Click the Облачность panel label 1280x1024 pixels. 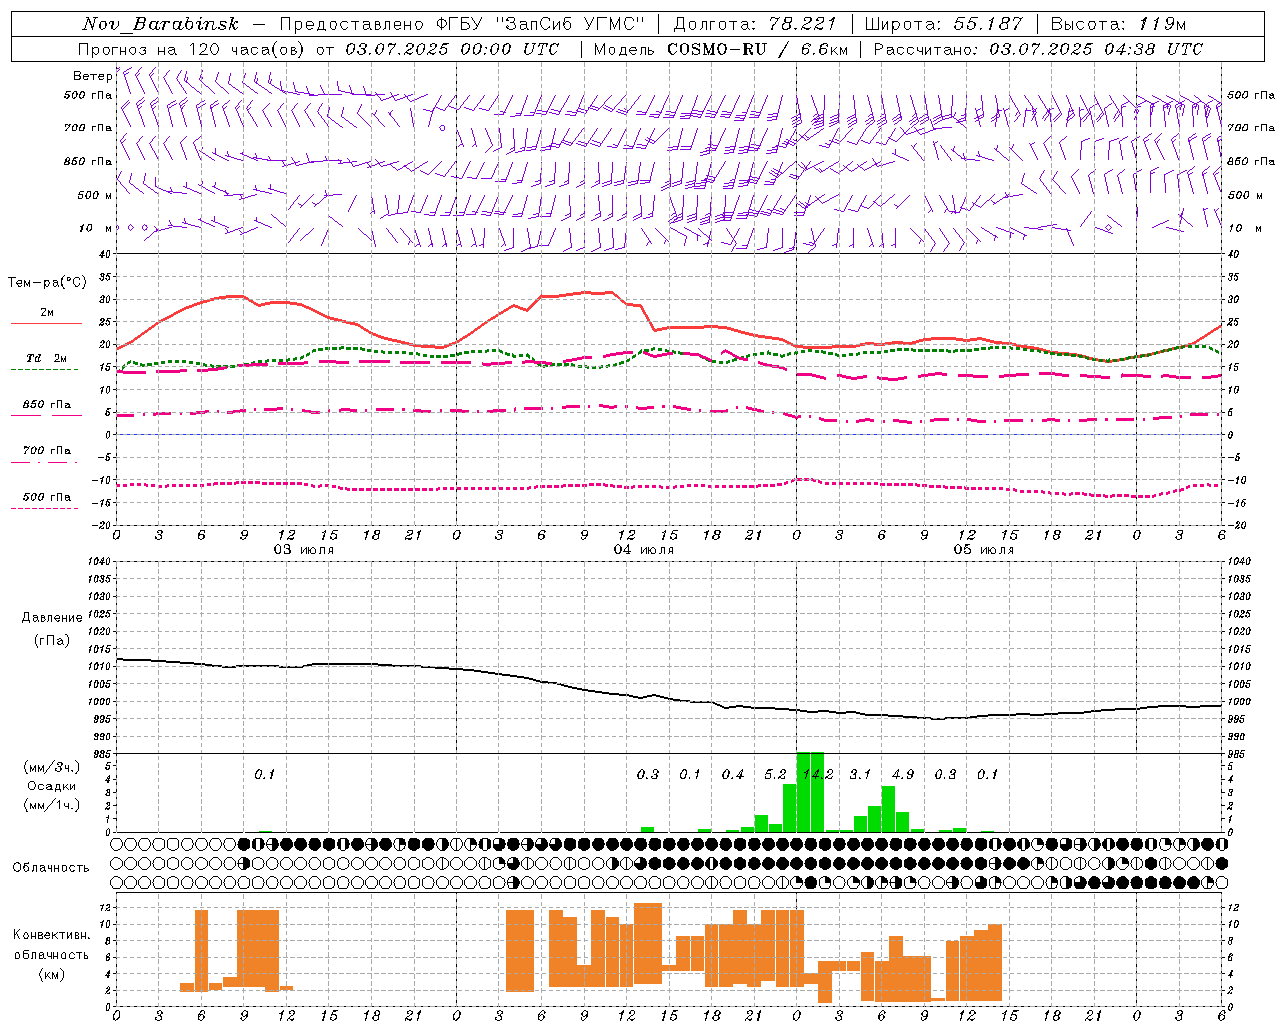(51, 868)
